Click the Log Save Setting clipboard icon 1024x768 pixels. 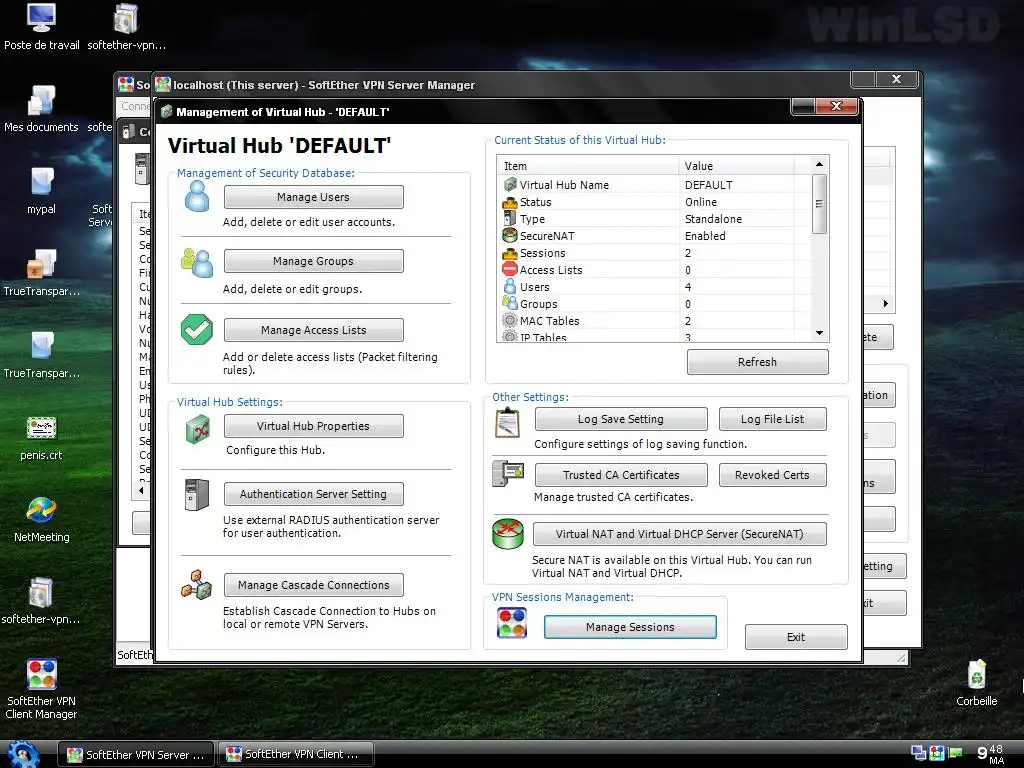pos(507,423)
